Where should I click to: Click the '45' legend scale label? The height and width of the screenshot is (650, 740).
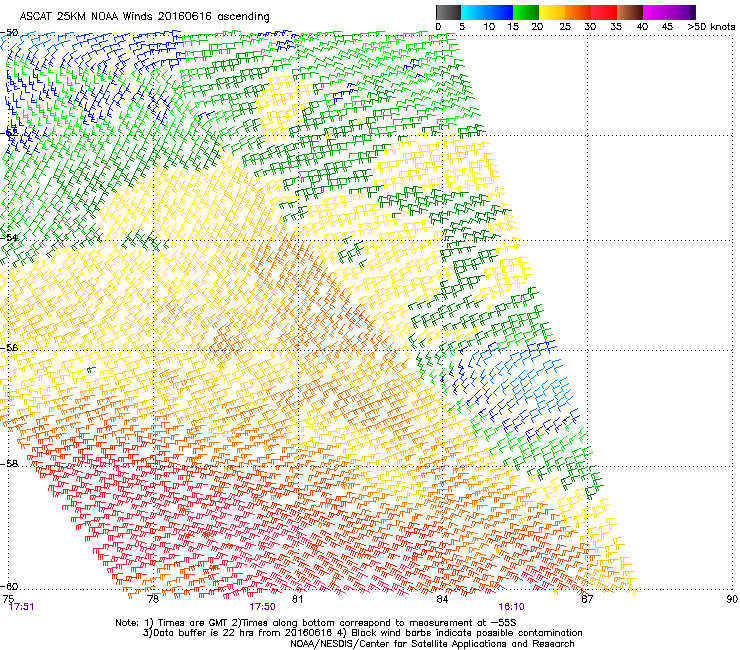(x=667, y=27)
